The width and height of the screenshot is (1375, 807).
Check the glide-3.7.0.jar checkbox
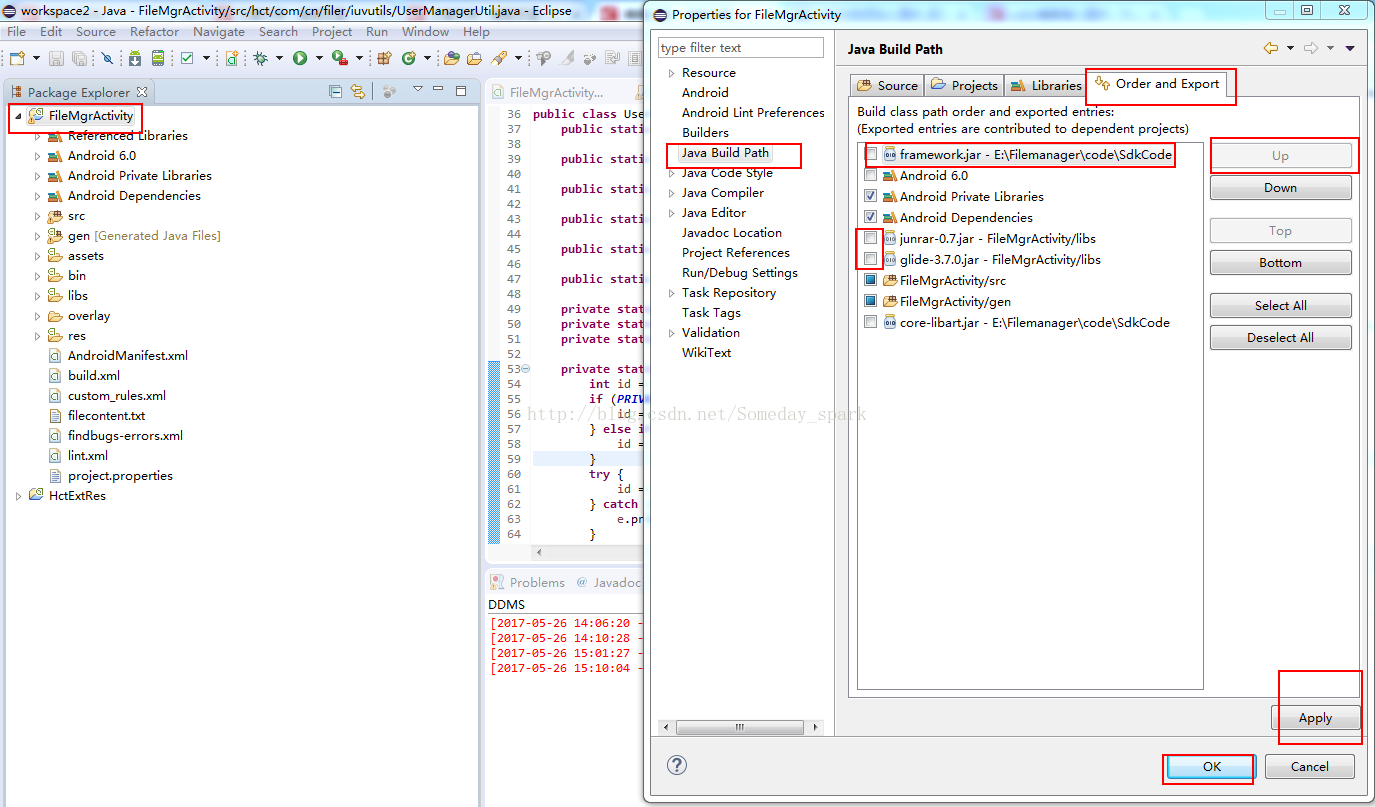click(x=871, y=260)
